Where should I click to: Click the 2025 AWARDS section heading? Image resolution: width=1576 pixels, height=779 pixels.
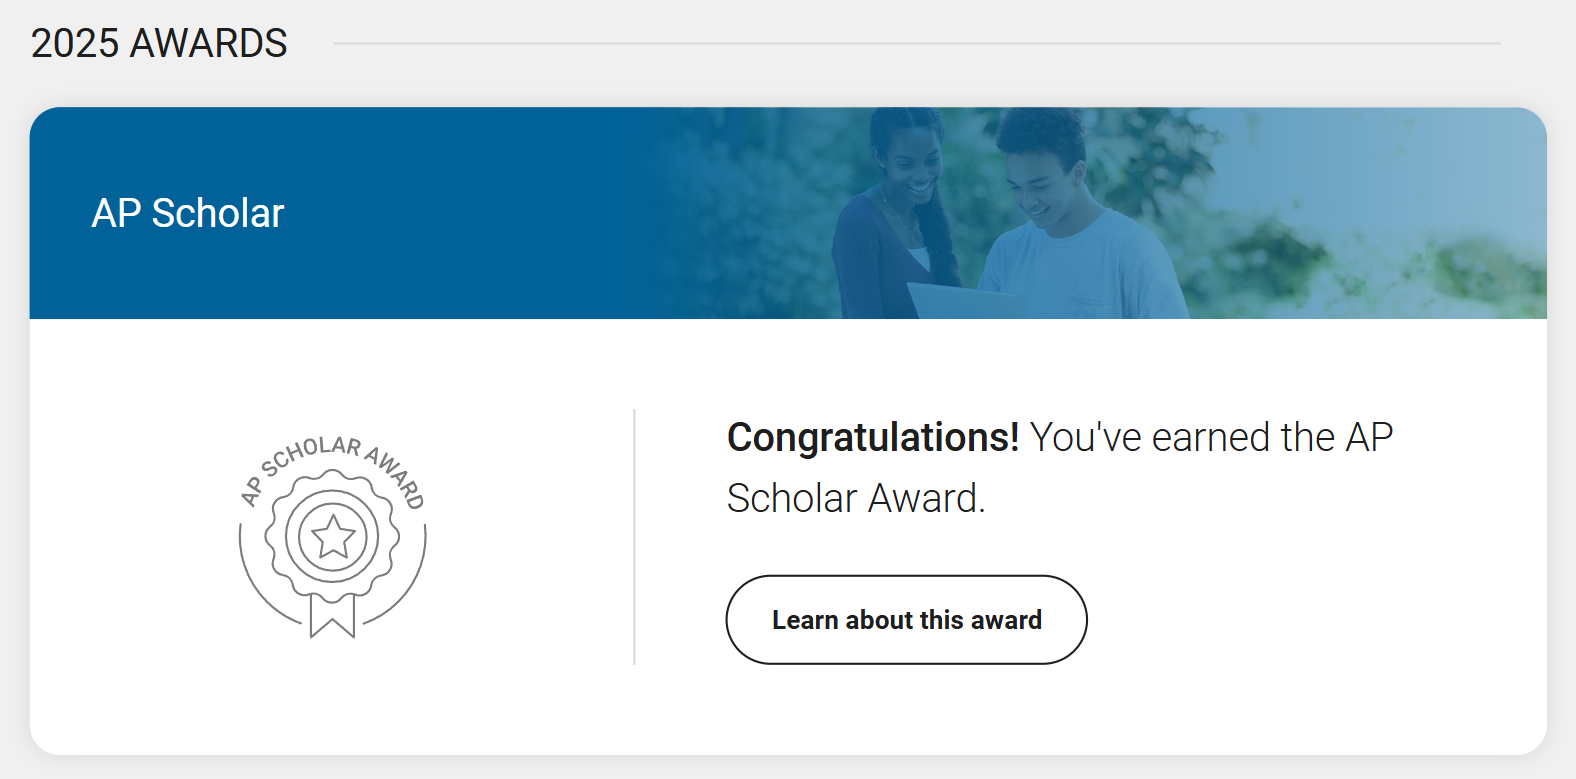click(x=159, y=43)
